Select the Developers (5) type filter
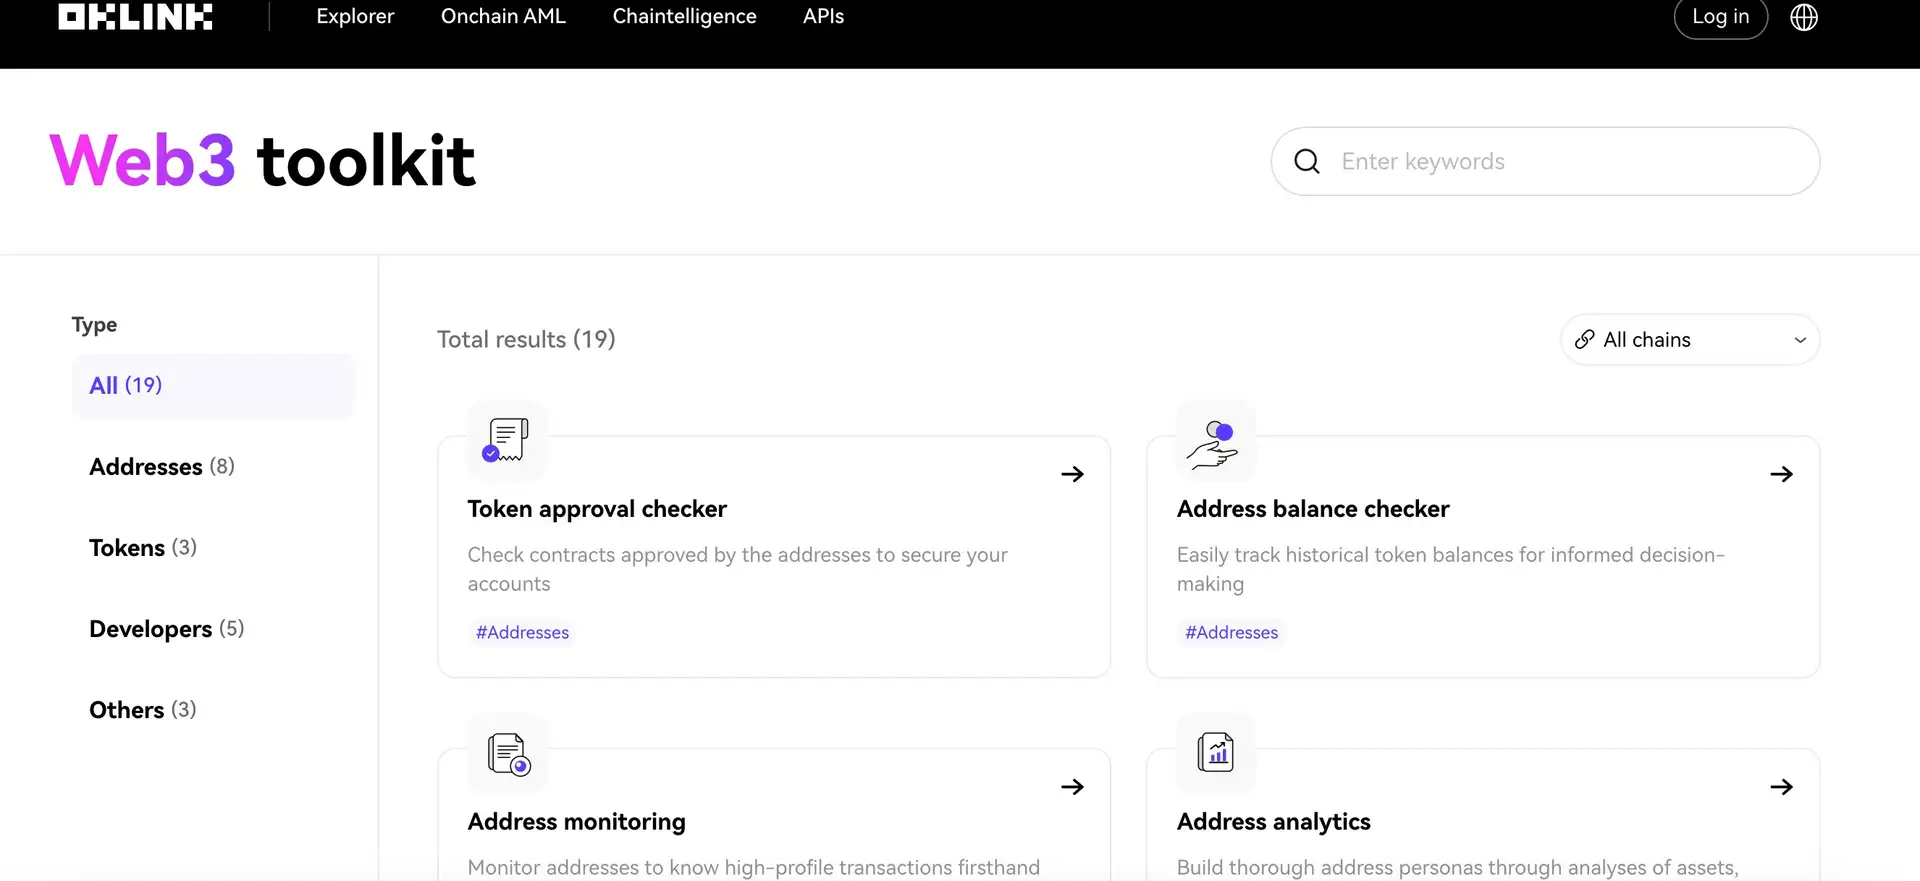Screen dimensions: 1920x881 point(166,629)
